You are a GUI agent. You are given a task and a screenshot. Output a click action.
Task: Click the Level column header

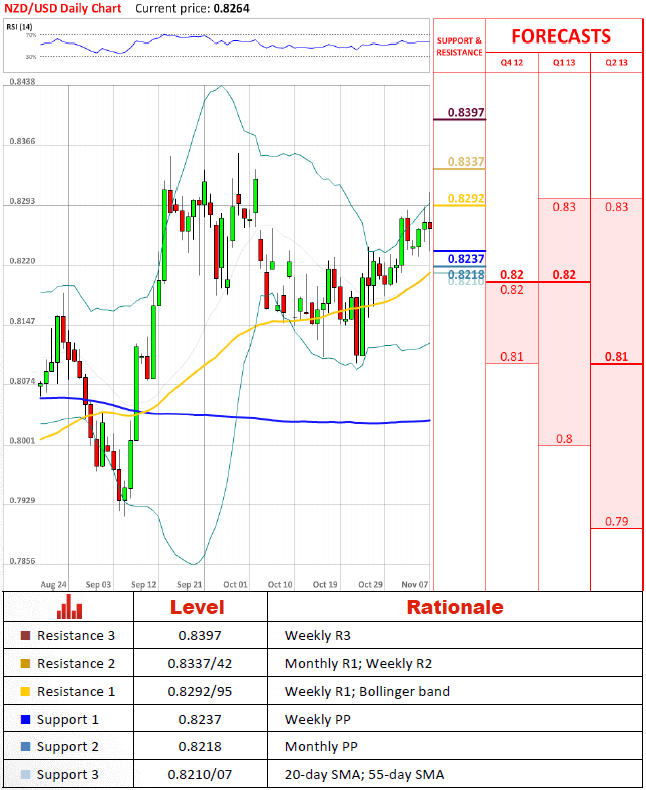197,607
